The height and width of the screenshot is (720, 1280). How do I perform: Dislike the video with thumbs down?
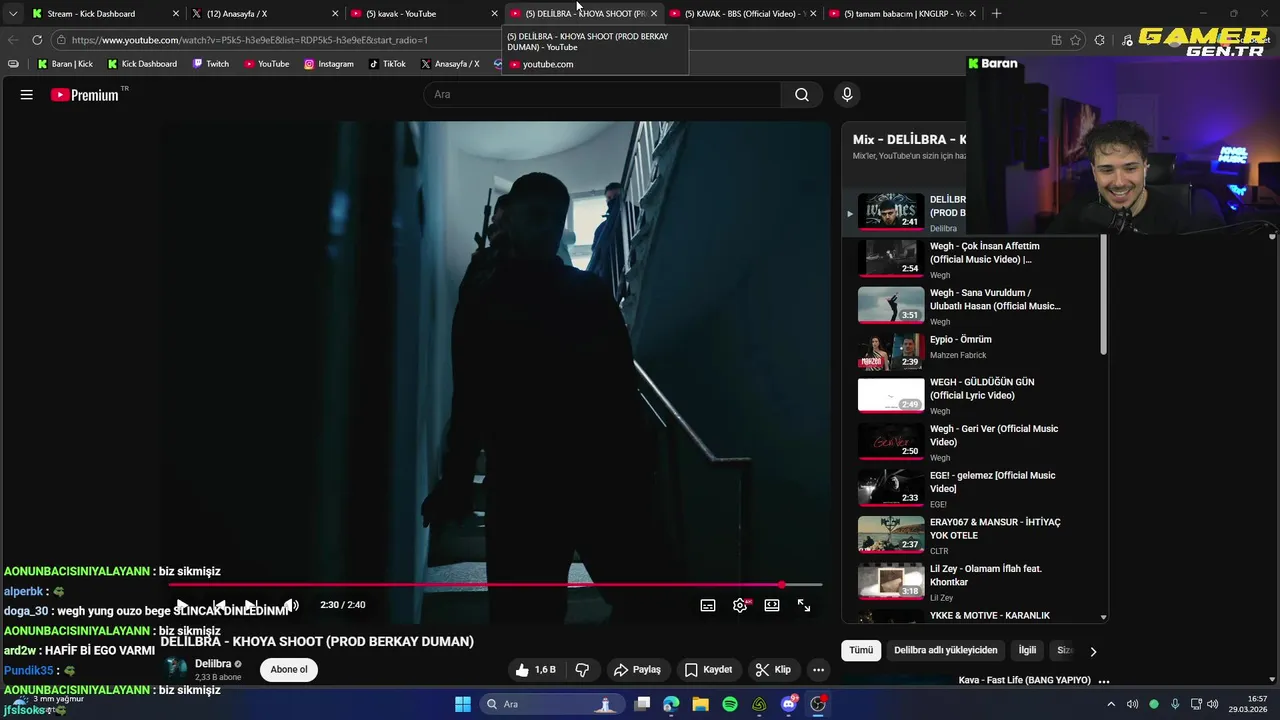click(582, 670)
